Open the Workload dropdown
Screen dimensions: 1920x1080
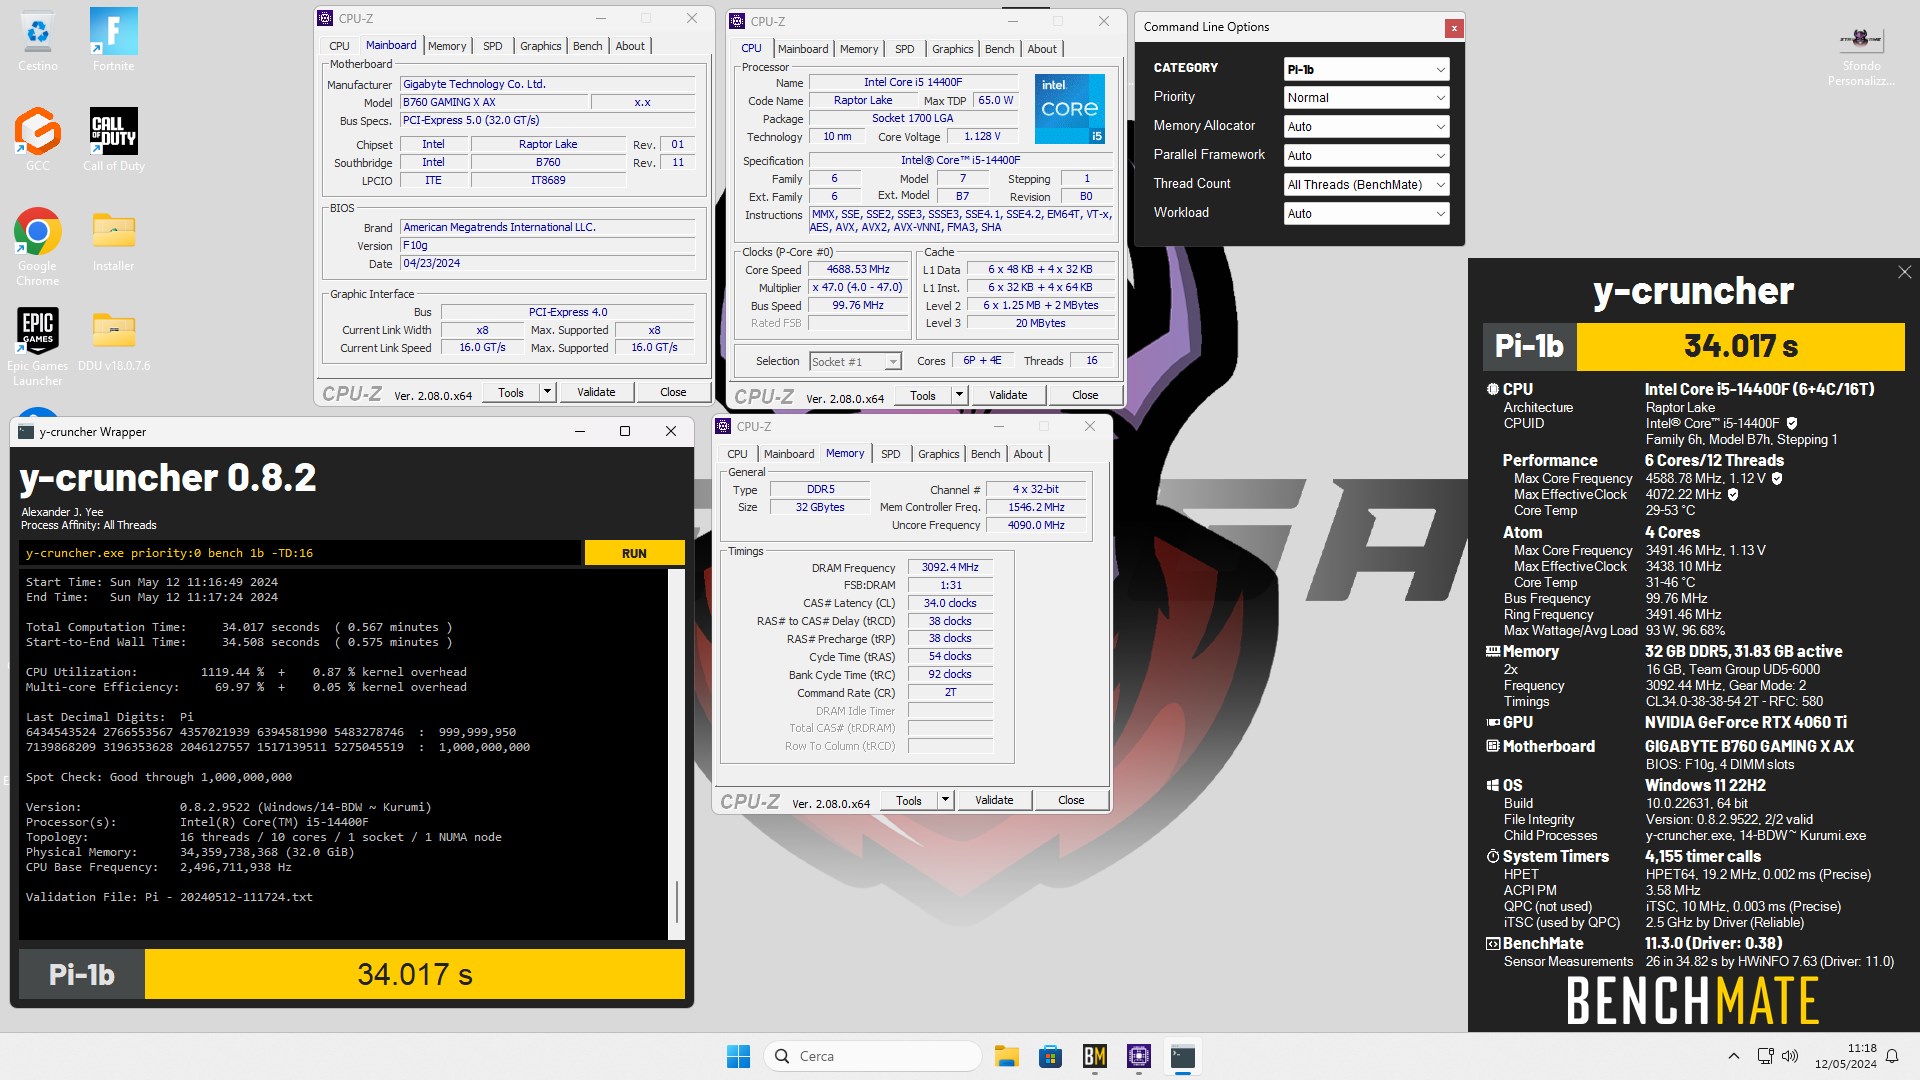click(1366, 214)
